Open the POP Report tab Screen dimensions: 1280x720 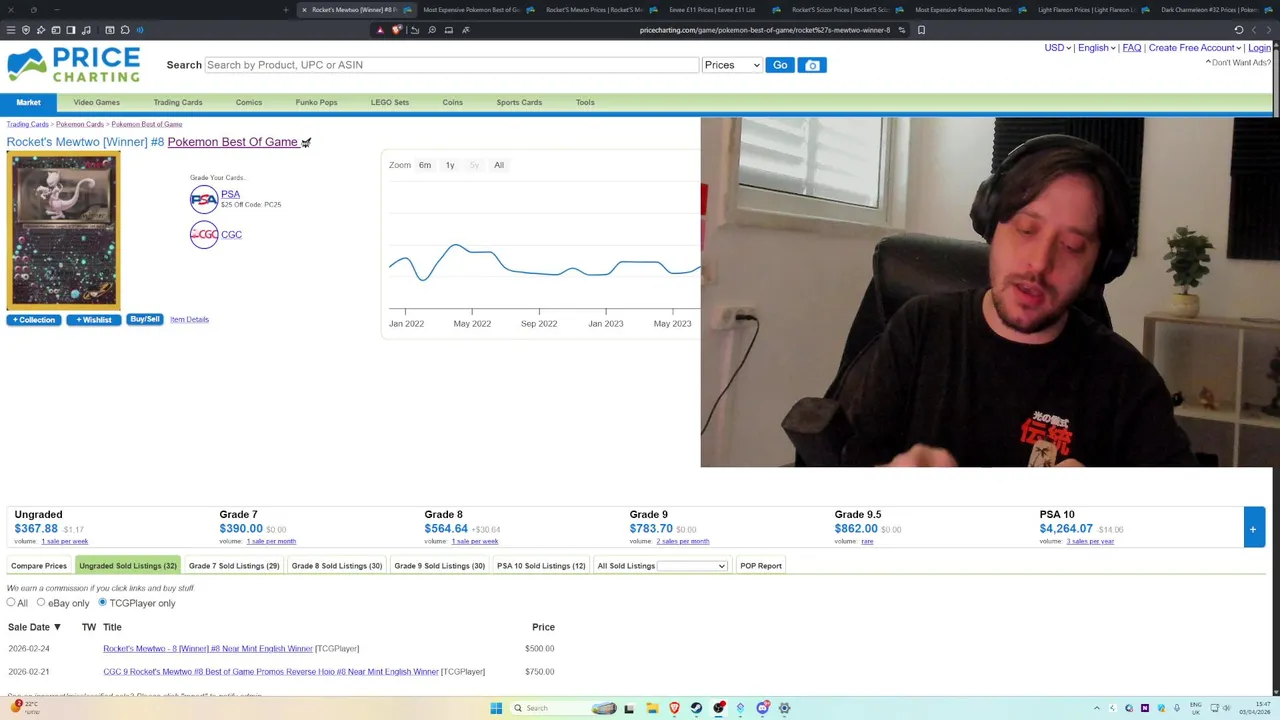pos(761,566)
